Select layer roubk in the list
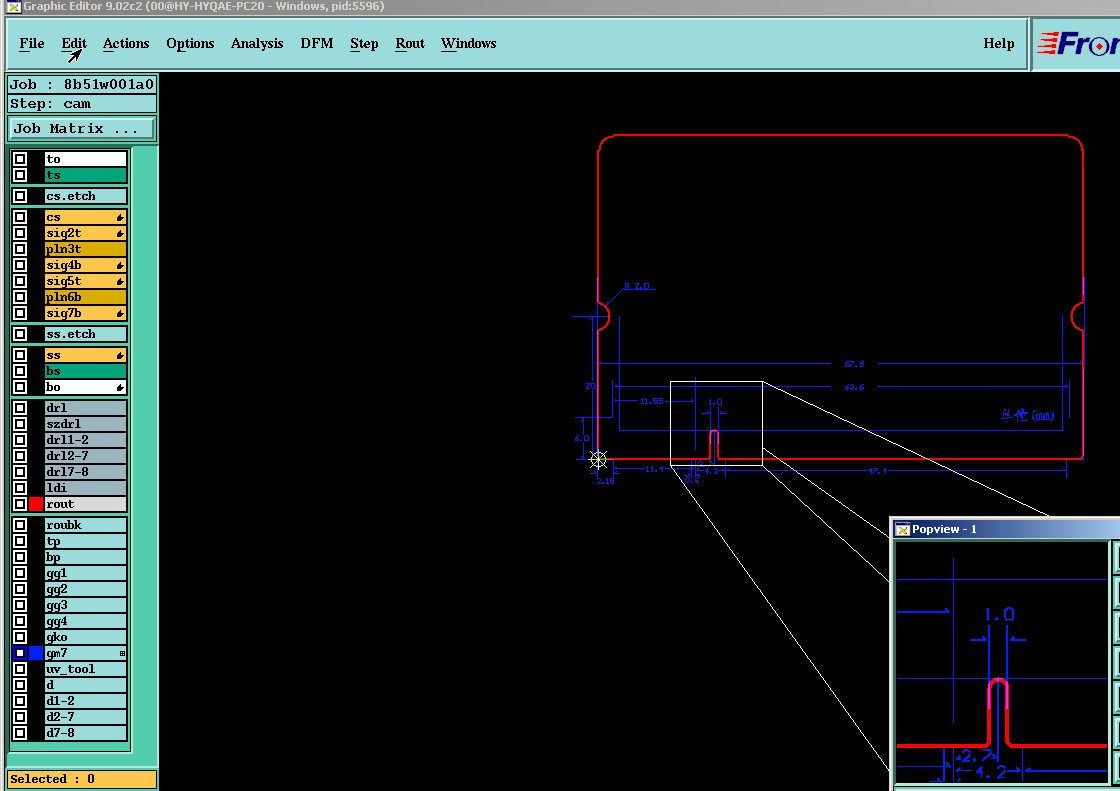The image size is (1120, 791). tap(85, 524)
